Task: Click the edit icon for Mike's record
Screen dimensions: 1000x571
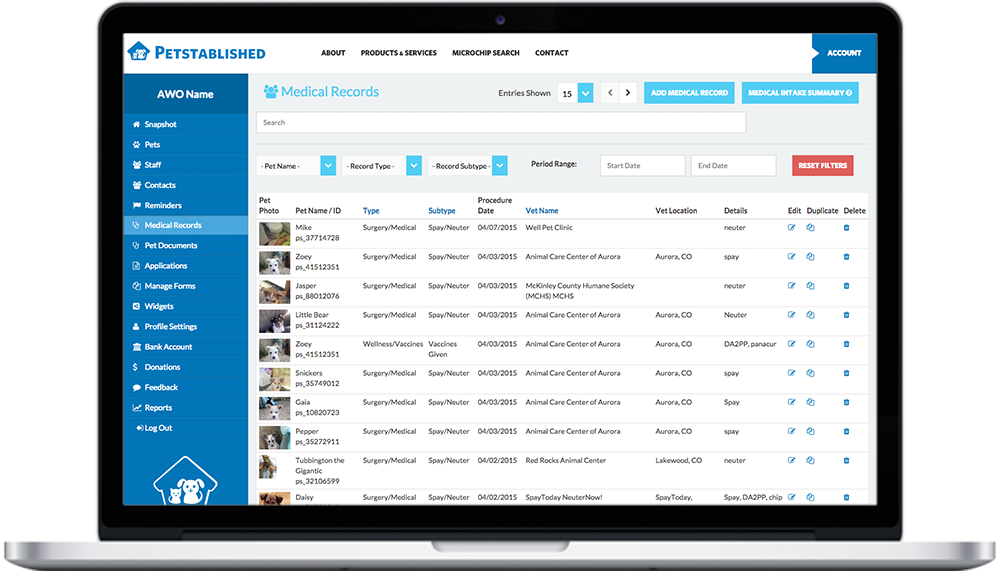Action: (x=792, y=228)
